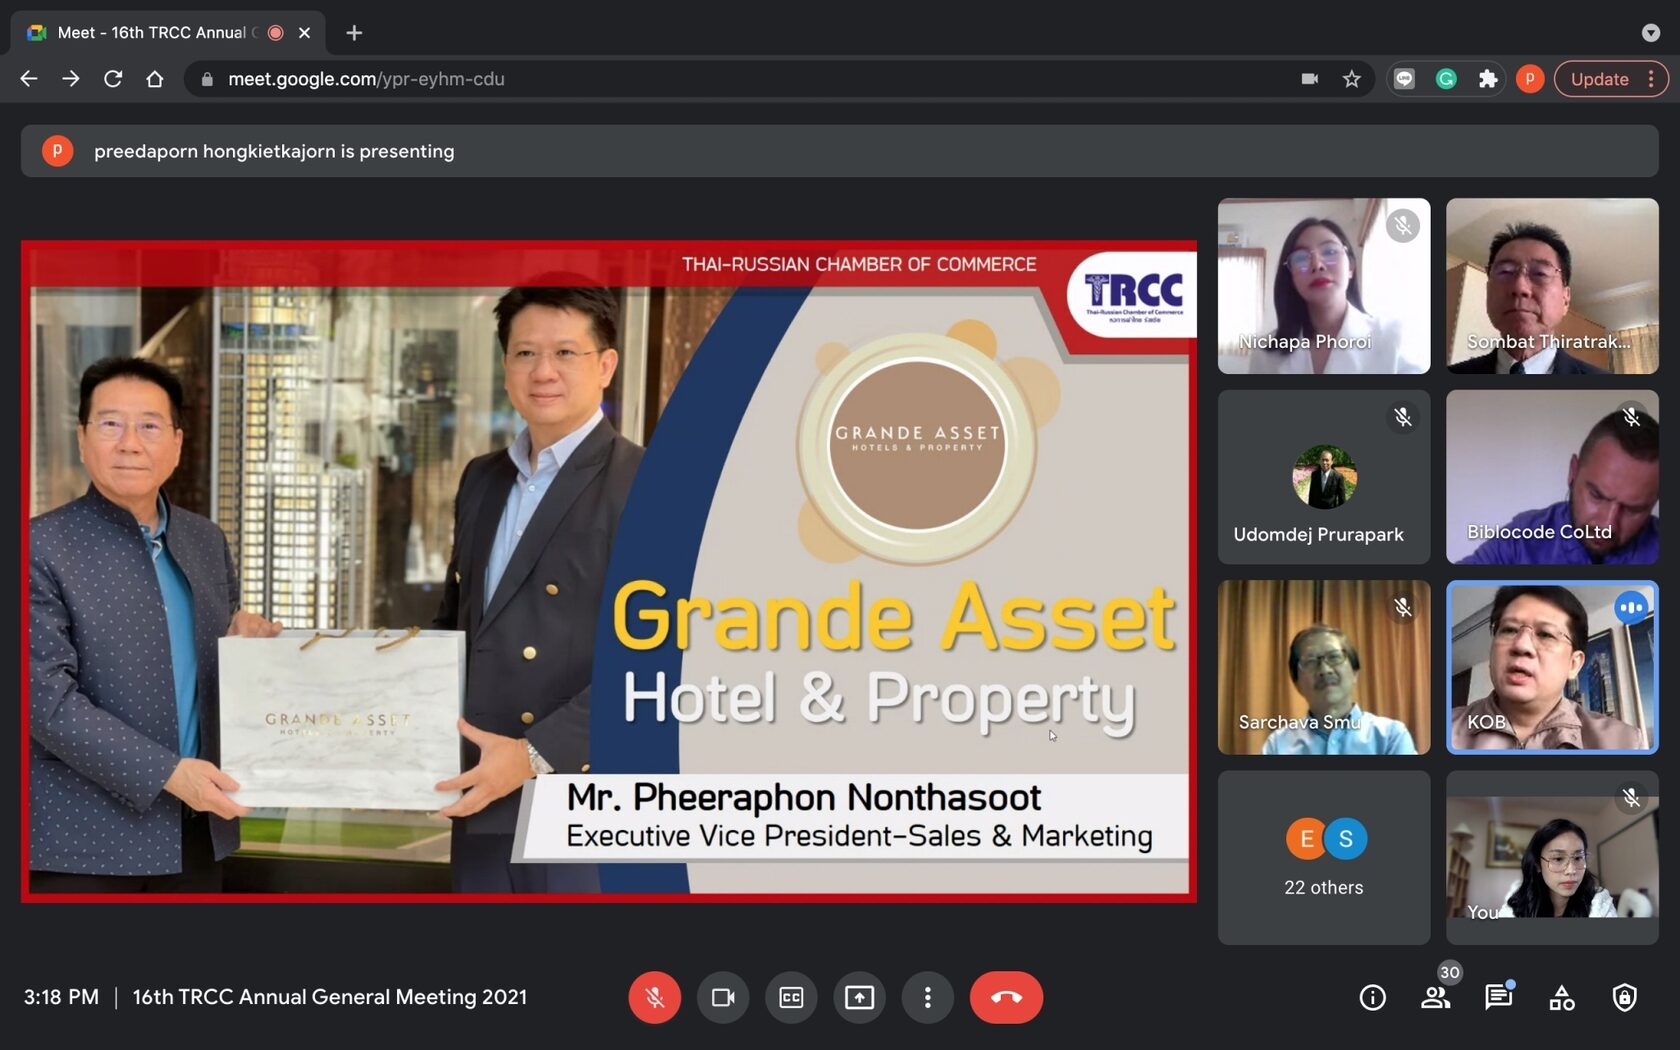This screenshot has height=1050, width=1680.
Task: Open a new browser tab
Action: [354, 33]
